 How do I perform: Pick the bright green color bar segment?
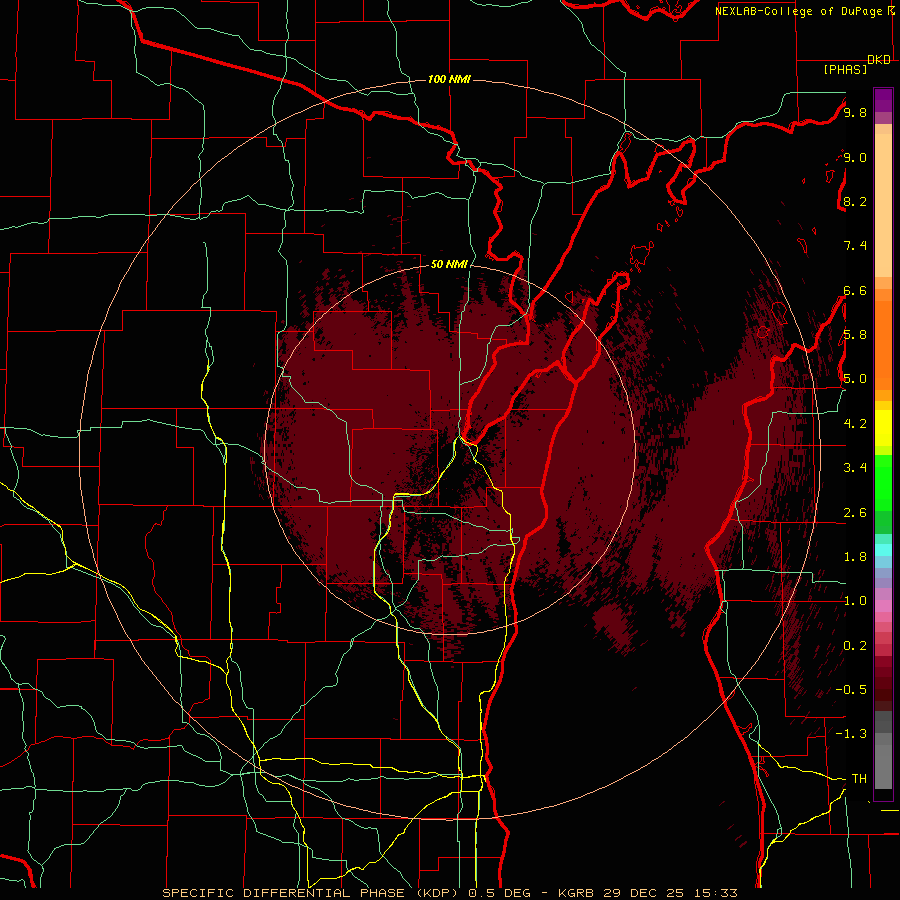coord(883,482)
